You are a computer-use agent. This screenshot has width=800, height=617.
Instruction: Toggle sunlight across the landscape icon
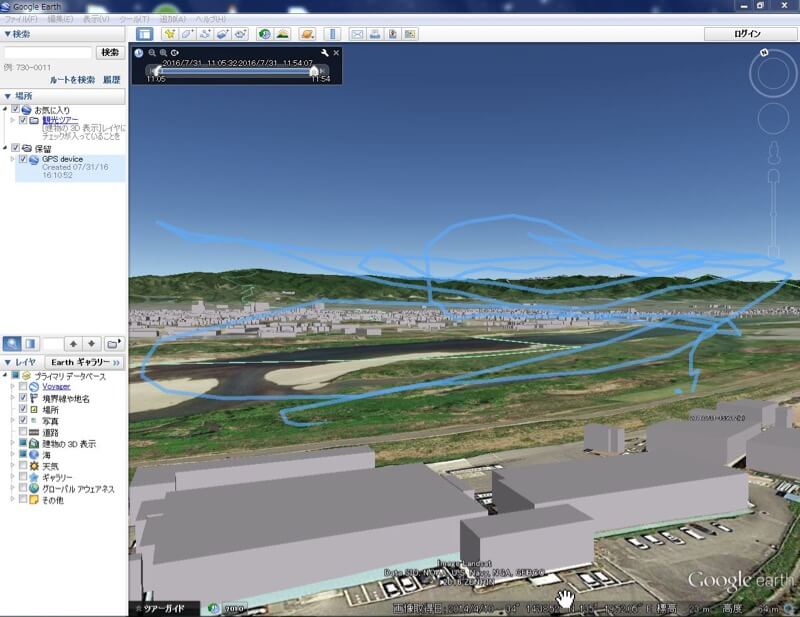282,34
